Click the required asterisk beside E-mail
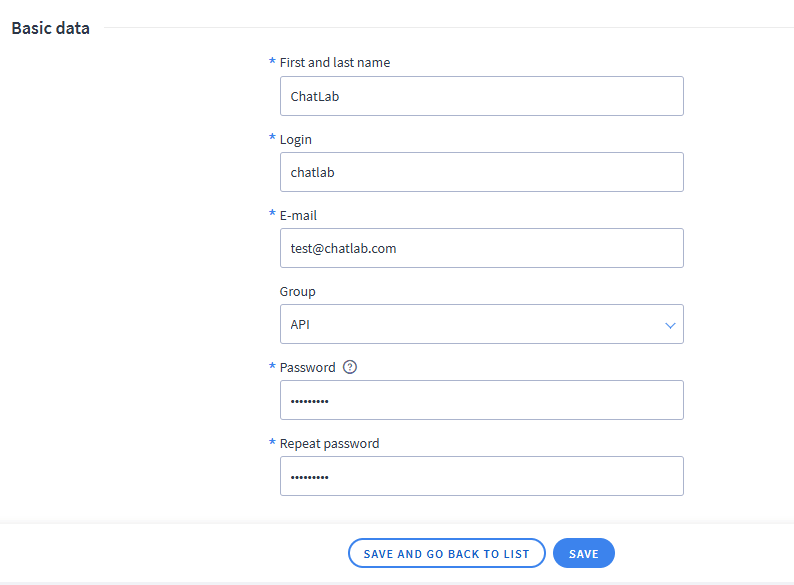 pos(272,214)
